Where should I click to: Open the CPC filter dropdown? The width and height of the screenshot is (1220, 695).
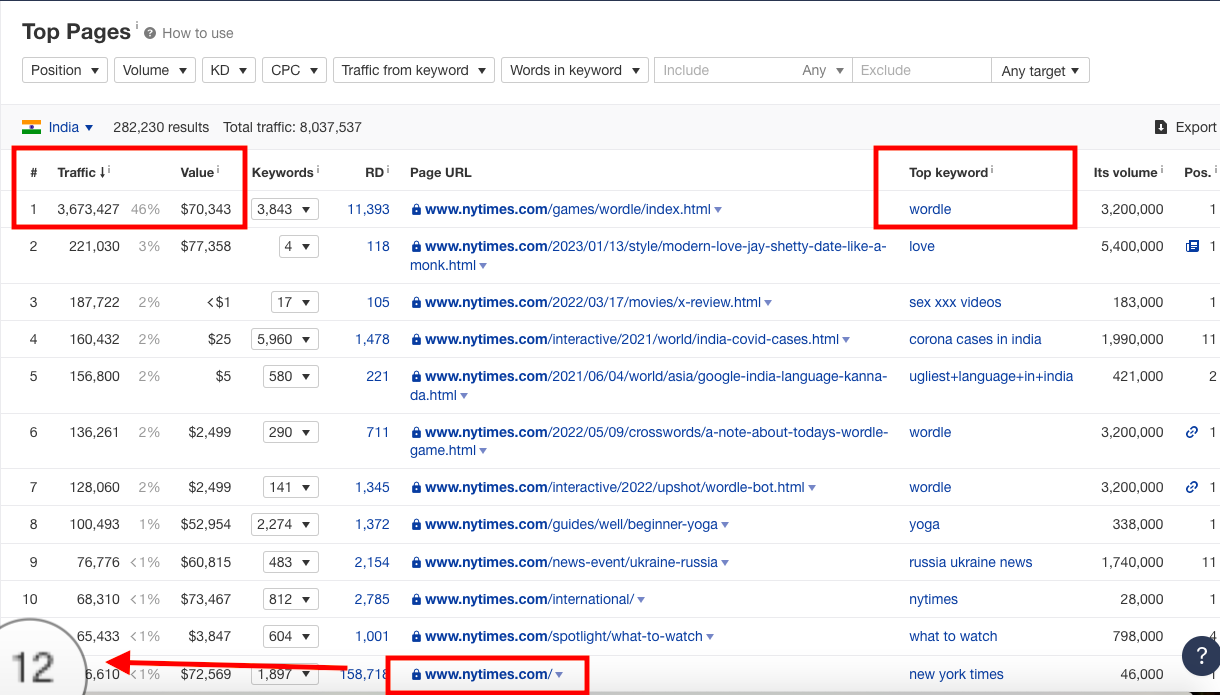pyautogui.click(x=295, y=70)
